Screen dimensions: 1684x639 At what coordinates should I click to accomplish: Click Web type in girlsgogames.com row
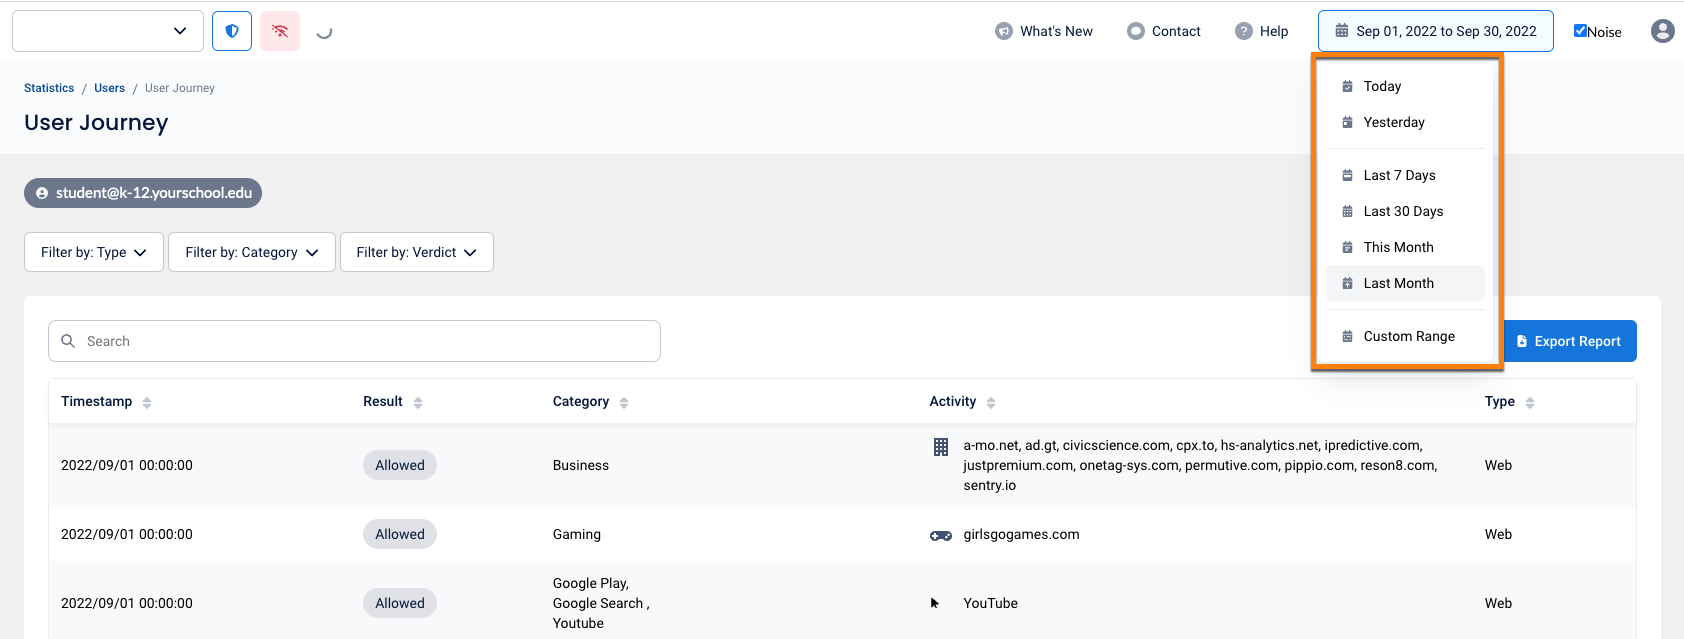tap(1498, 534)
